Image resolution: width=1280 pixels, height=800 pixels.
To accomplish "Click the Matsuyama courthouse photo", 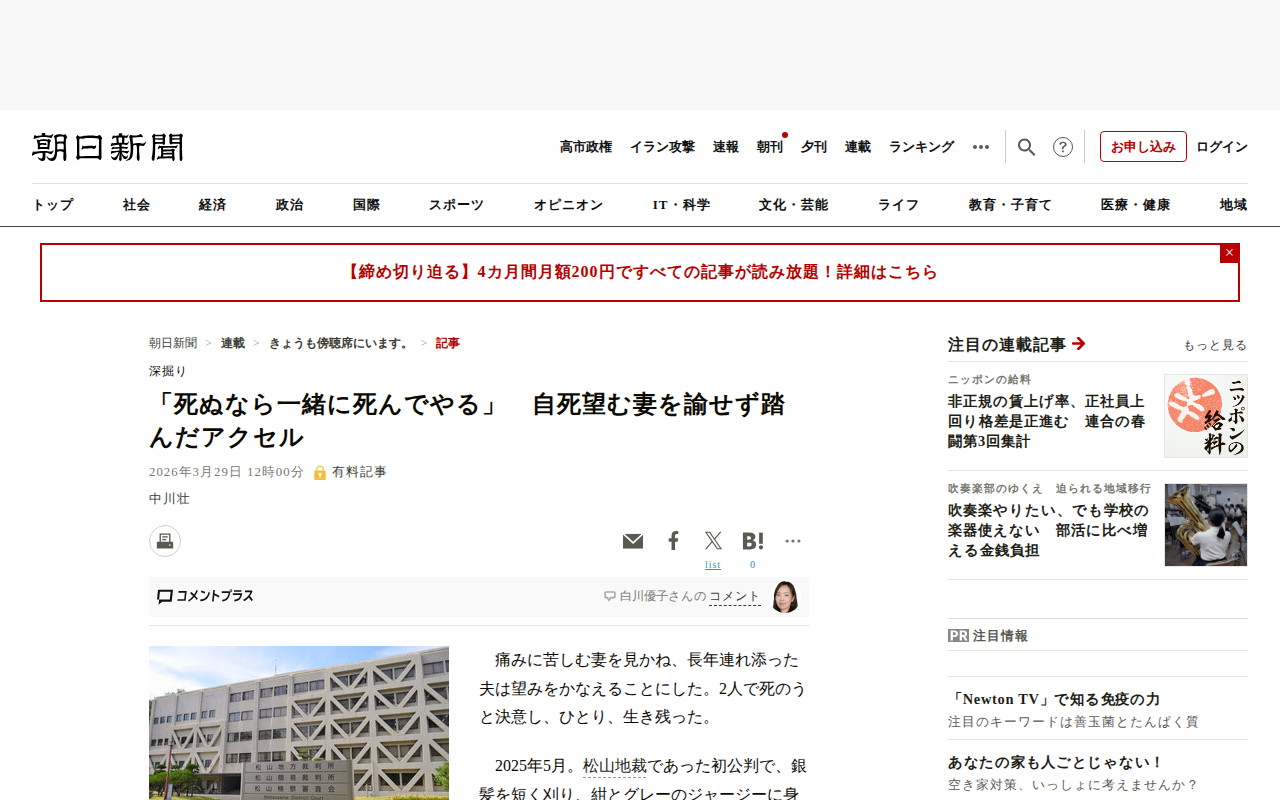I will click(x=299, y=723).
